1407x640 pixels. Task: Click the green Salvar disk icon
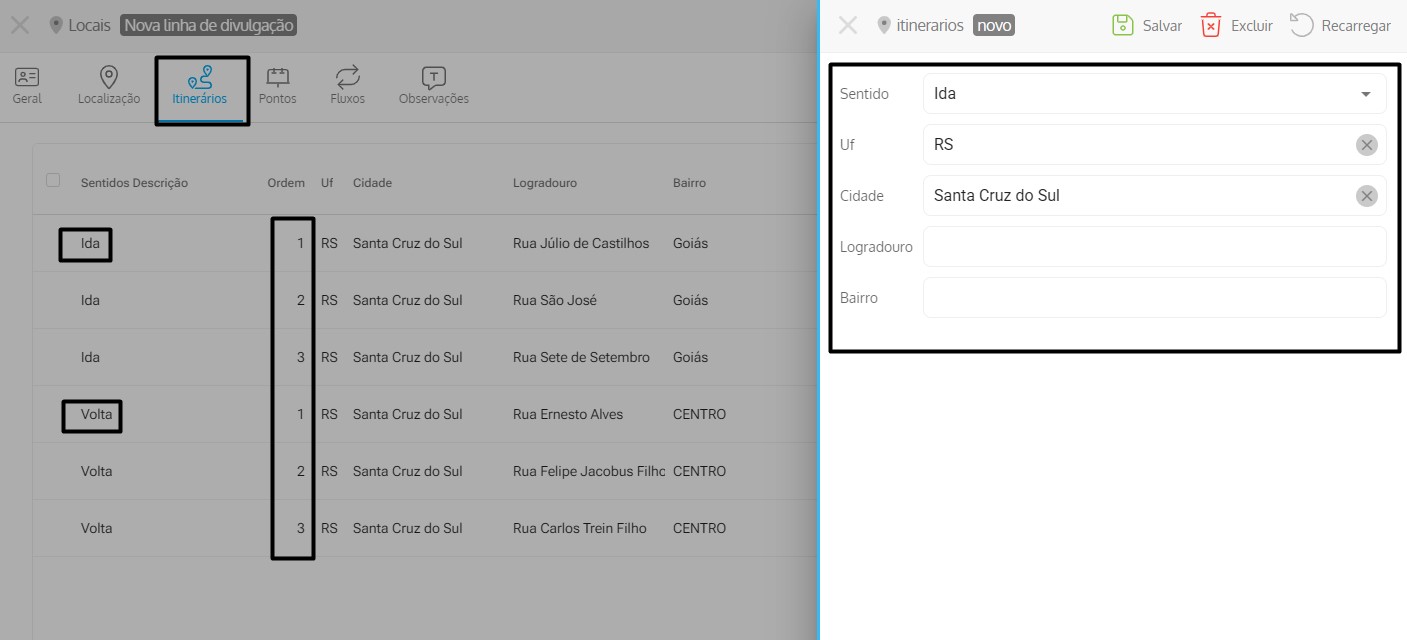(1122, 26)
